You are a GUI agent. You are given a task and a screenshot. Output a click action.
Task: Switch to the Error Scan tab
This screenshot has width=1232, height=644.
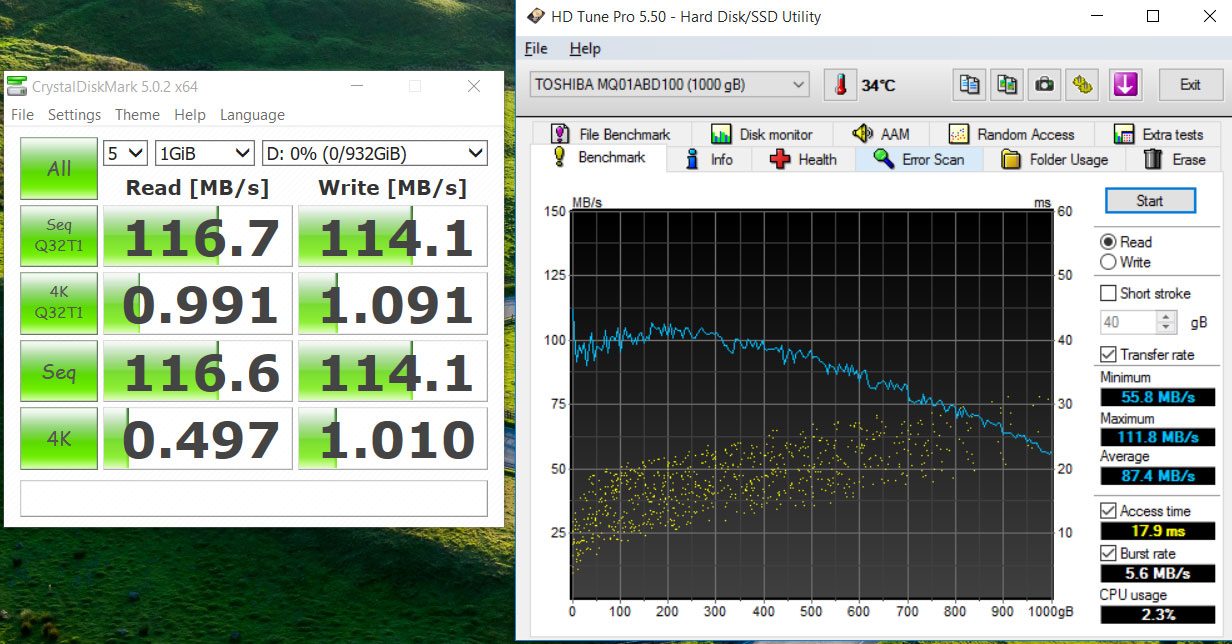[919, 159]
